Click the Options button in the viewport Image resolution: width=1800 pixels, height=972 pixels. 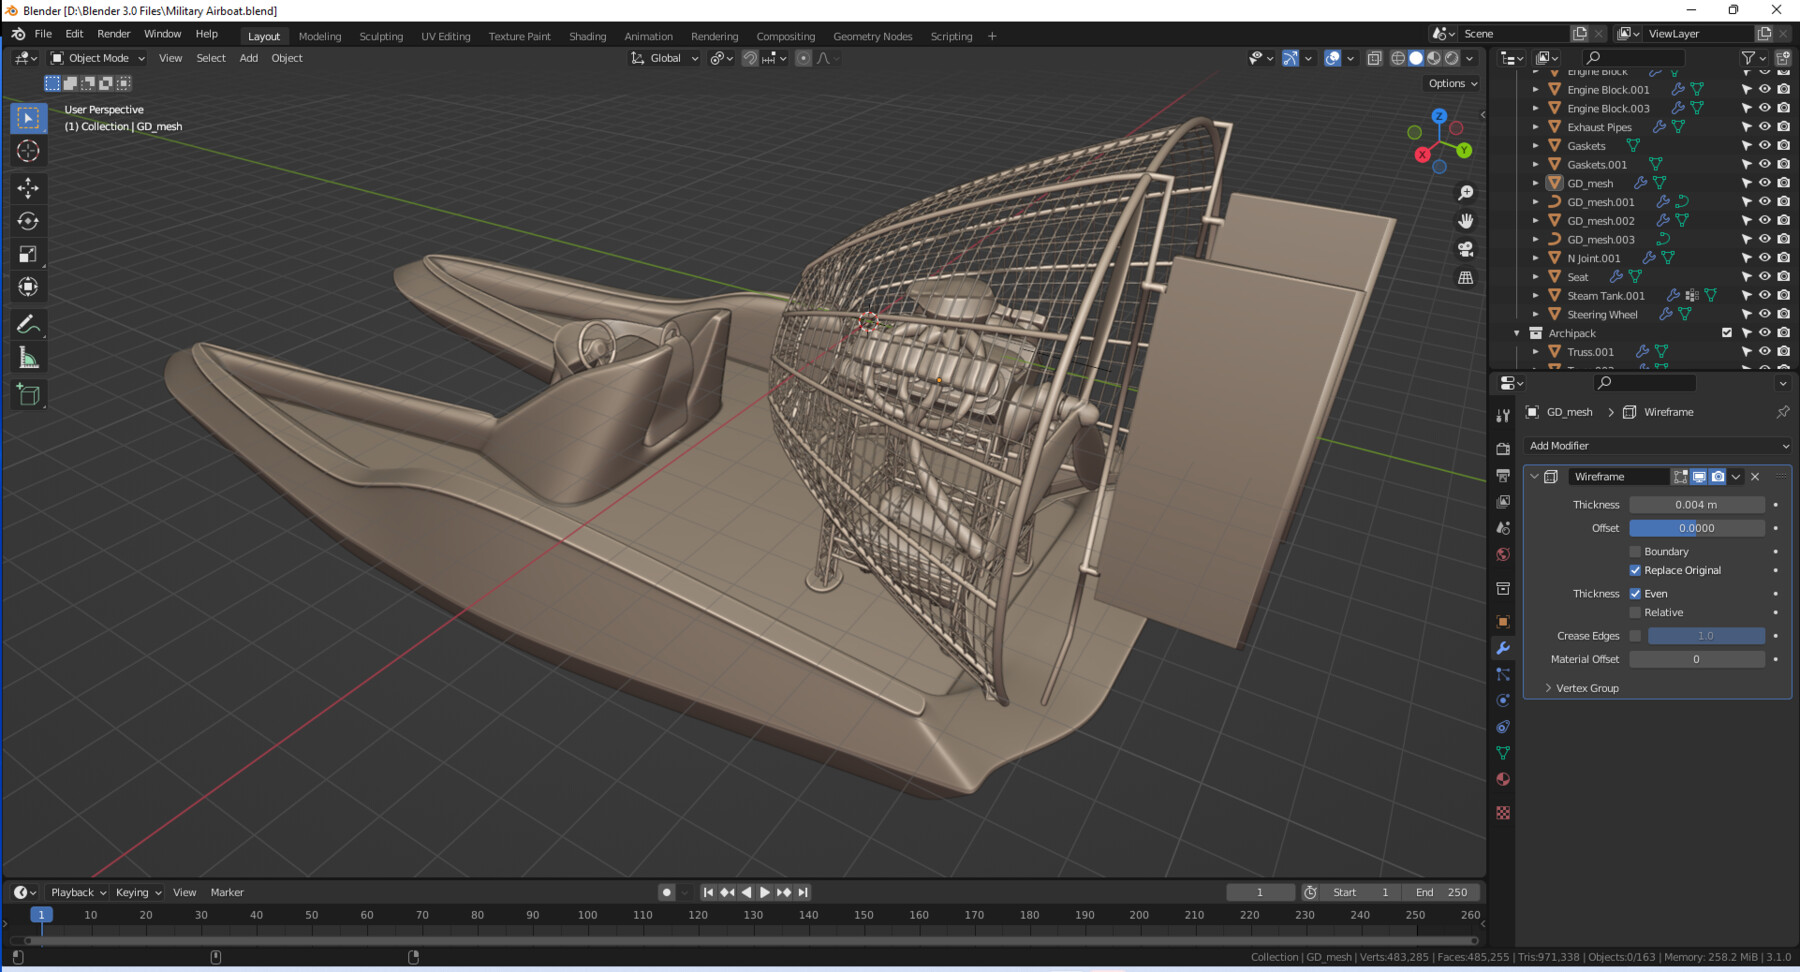[1451, 83]
